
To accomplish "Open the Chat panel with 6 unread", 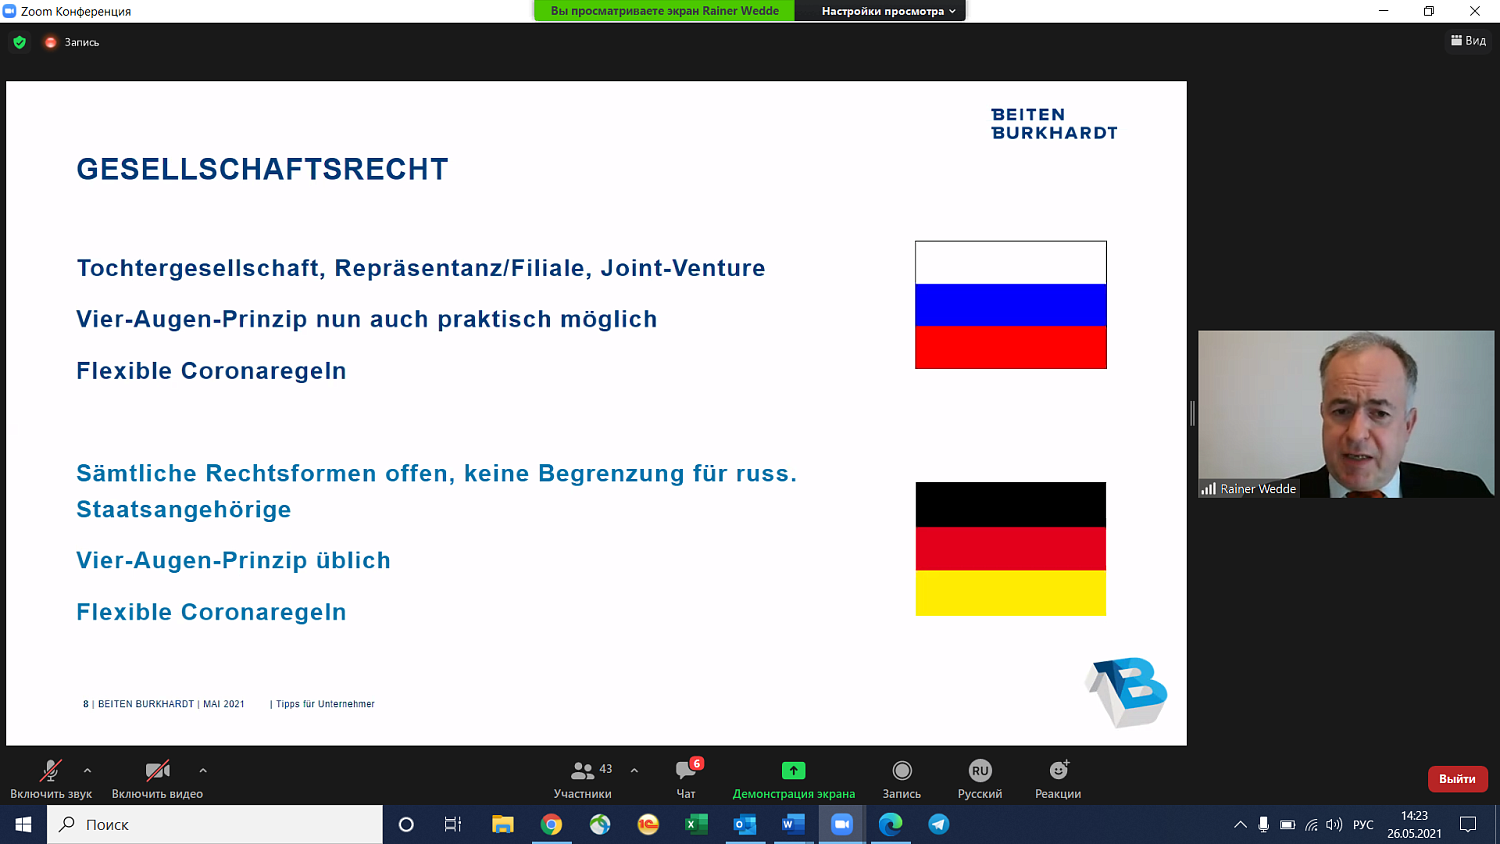I will [x=686, y=778].
